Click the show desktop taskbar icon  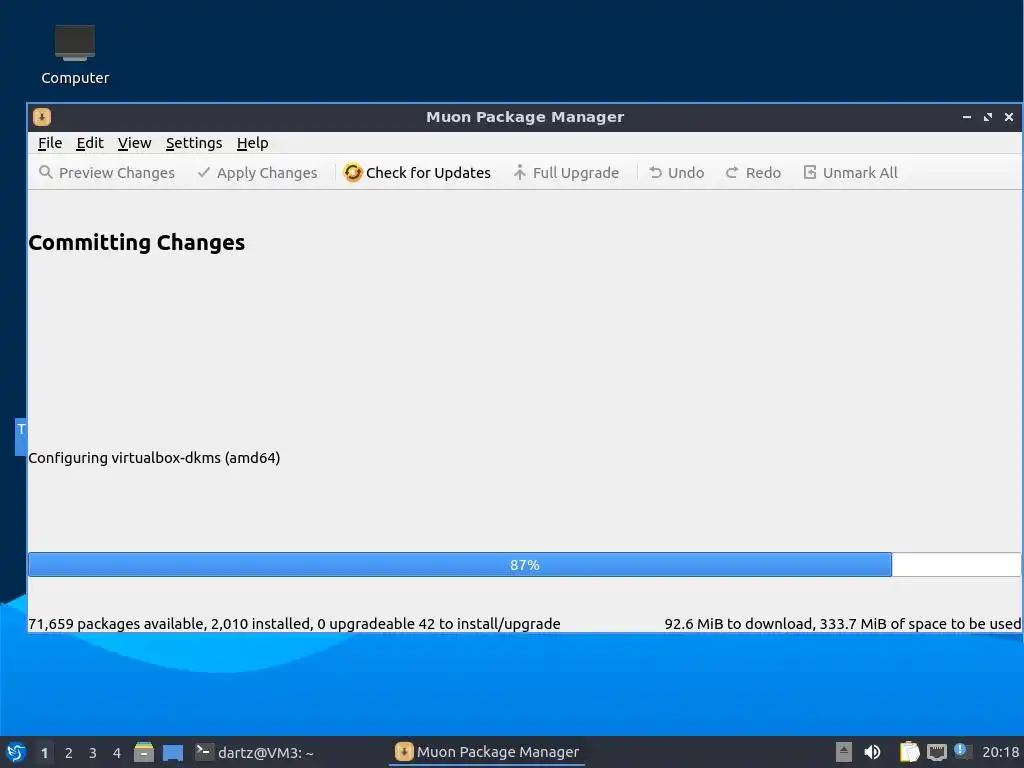tap(172, 752)
